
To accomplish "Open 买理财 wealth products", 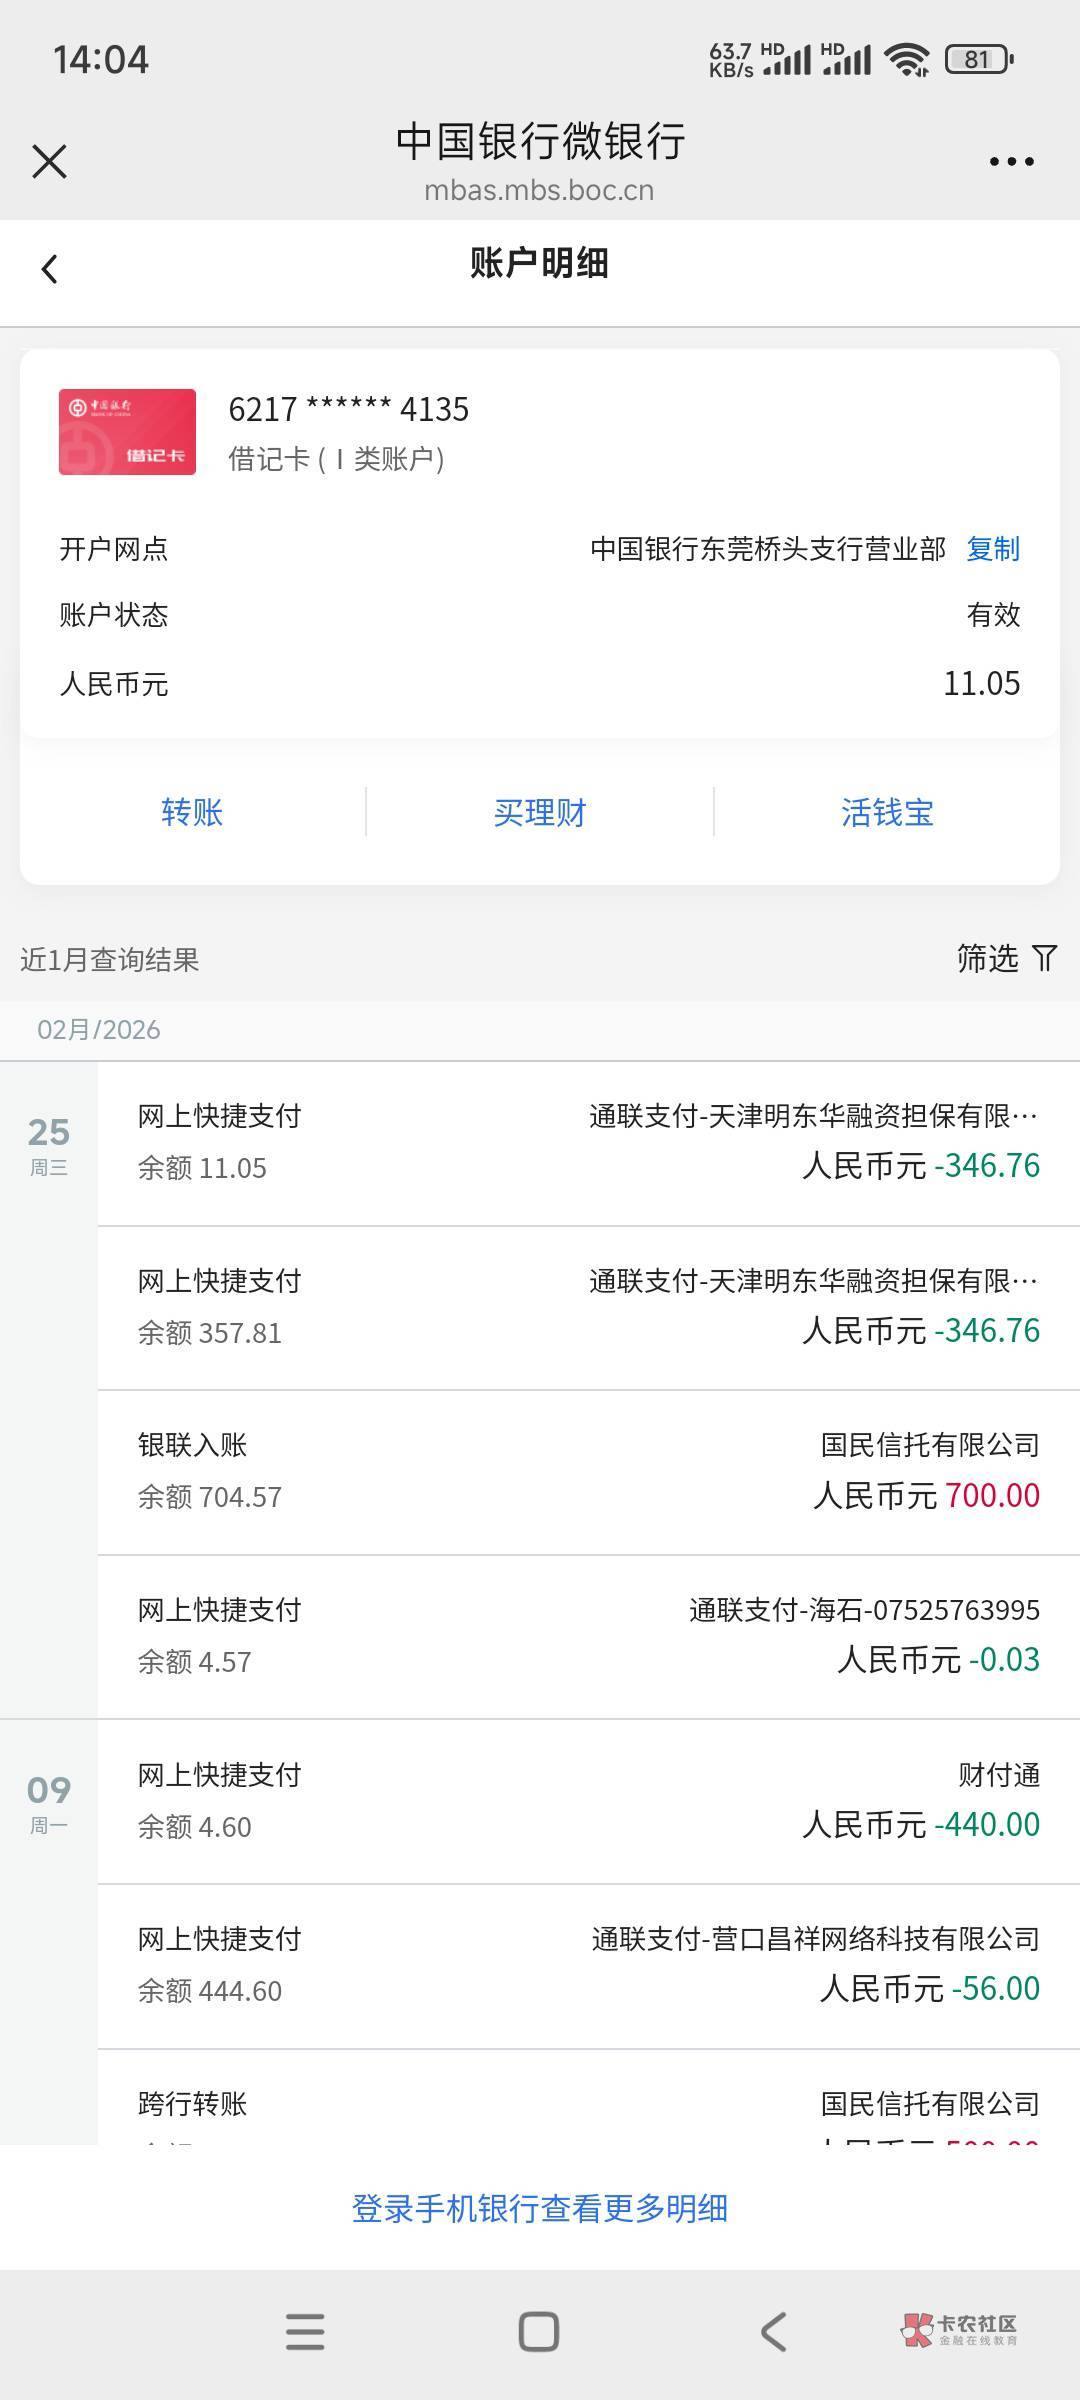I will [x=540, y=812].
